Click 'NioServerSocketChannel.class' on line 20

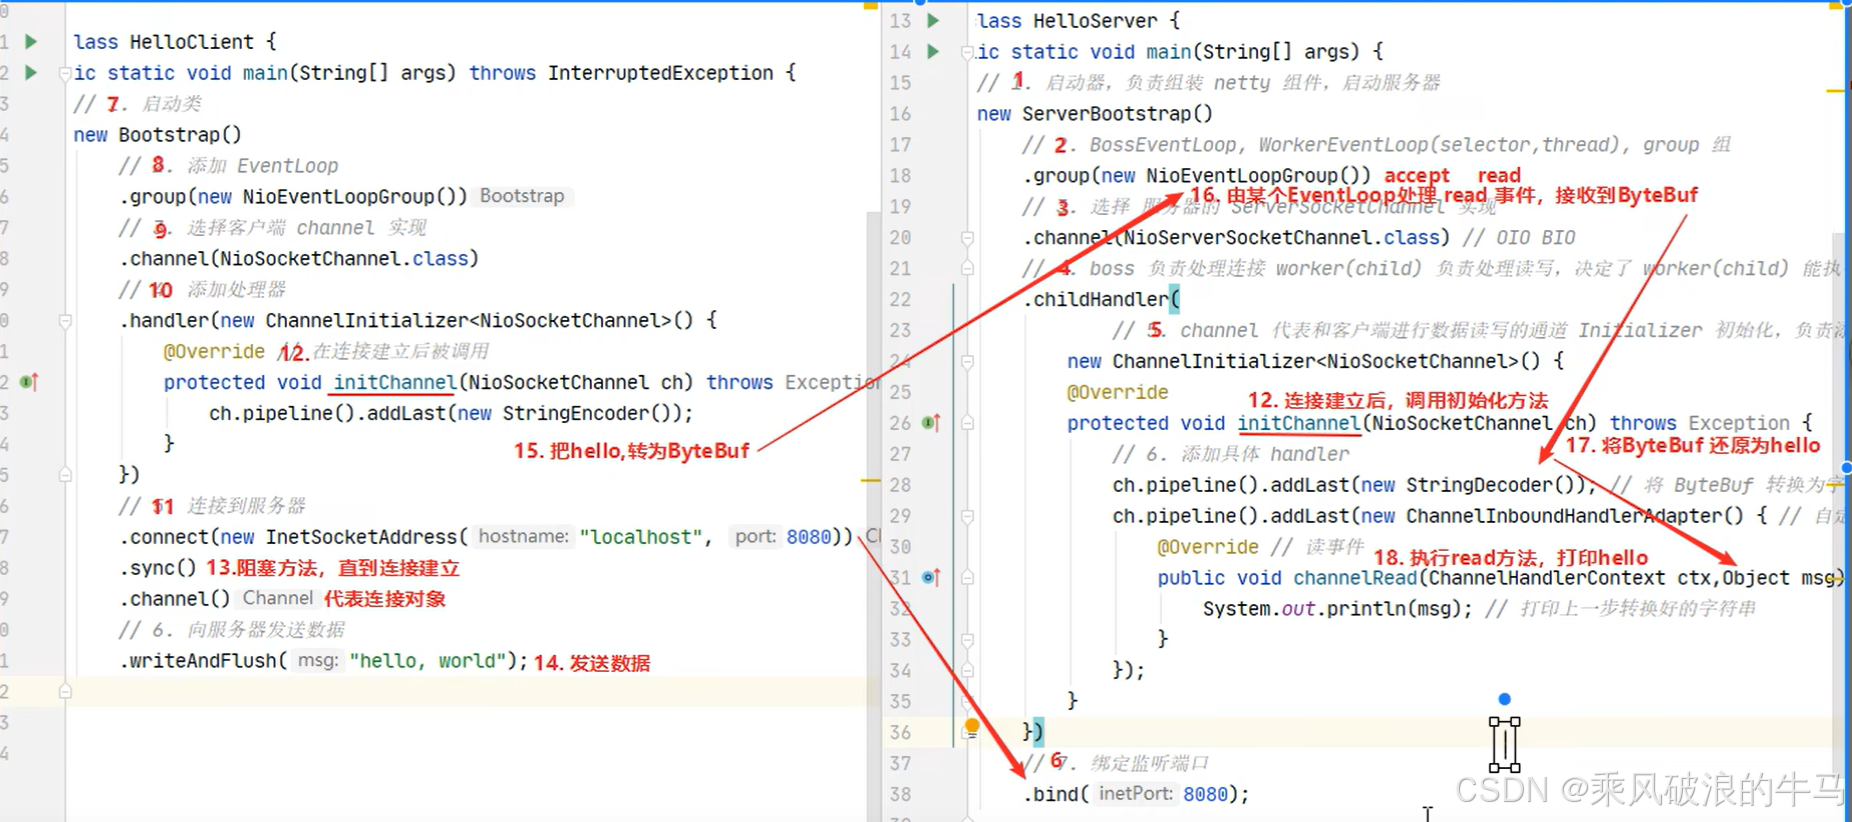point(1281,238)
